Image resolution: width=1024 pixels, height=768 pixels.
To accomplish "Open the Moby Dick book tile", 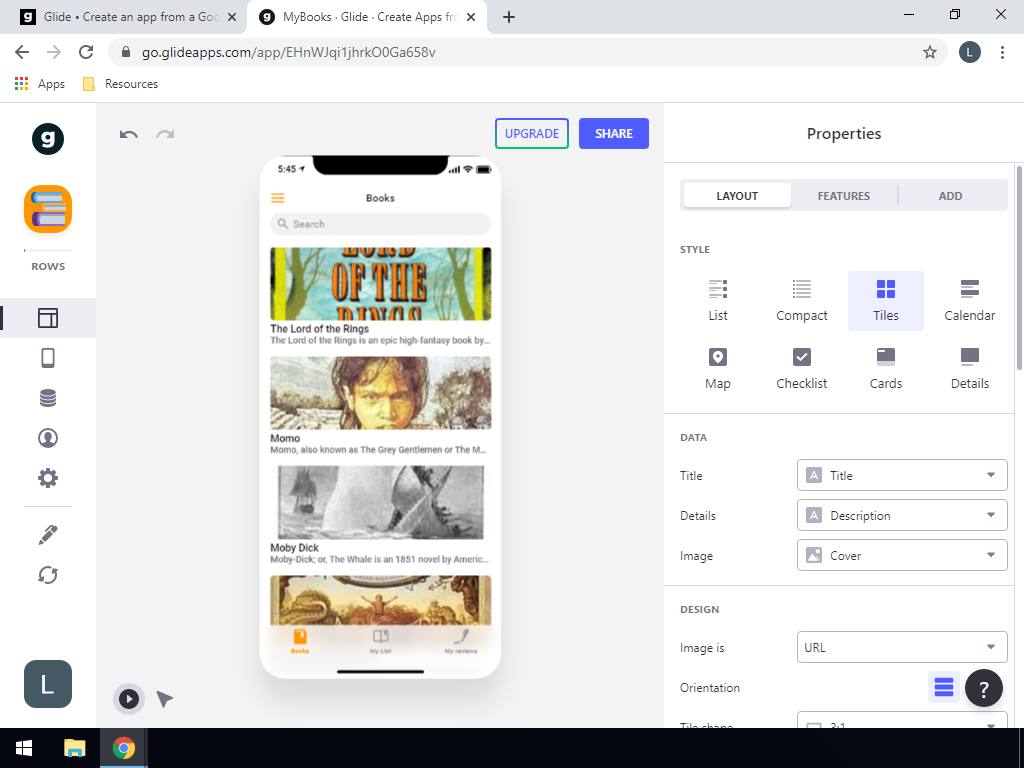I will (381, 515).
